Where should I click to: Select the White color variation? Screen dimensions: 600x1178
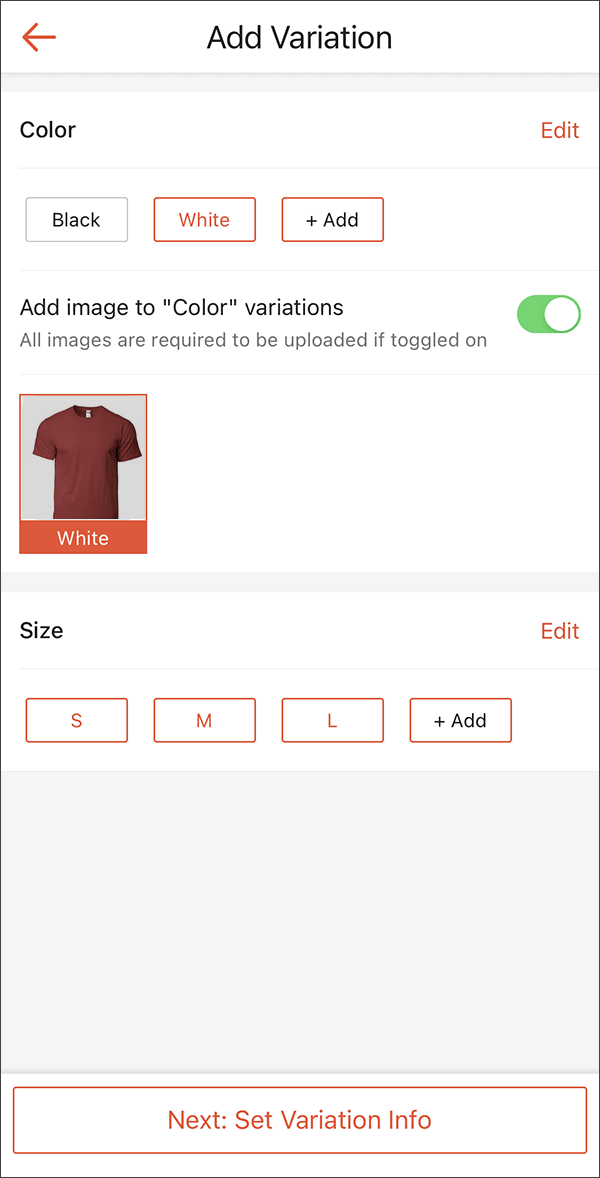[x=204, y=219]
